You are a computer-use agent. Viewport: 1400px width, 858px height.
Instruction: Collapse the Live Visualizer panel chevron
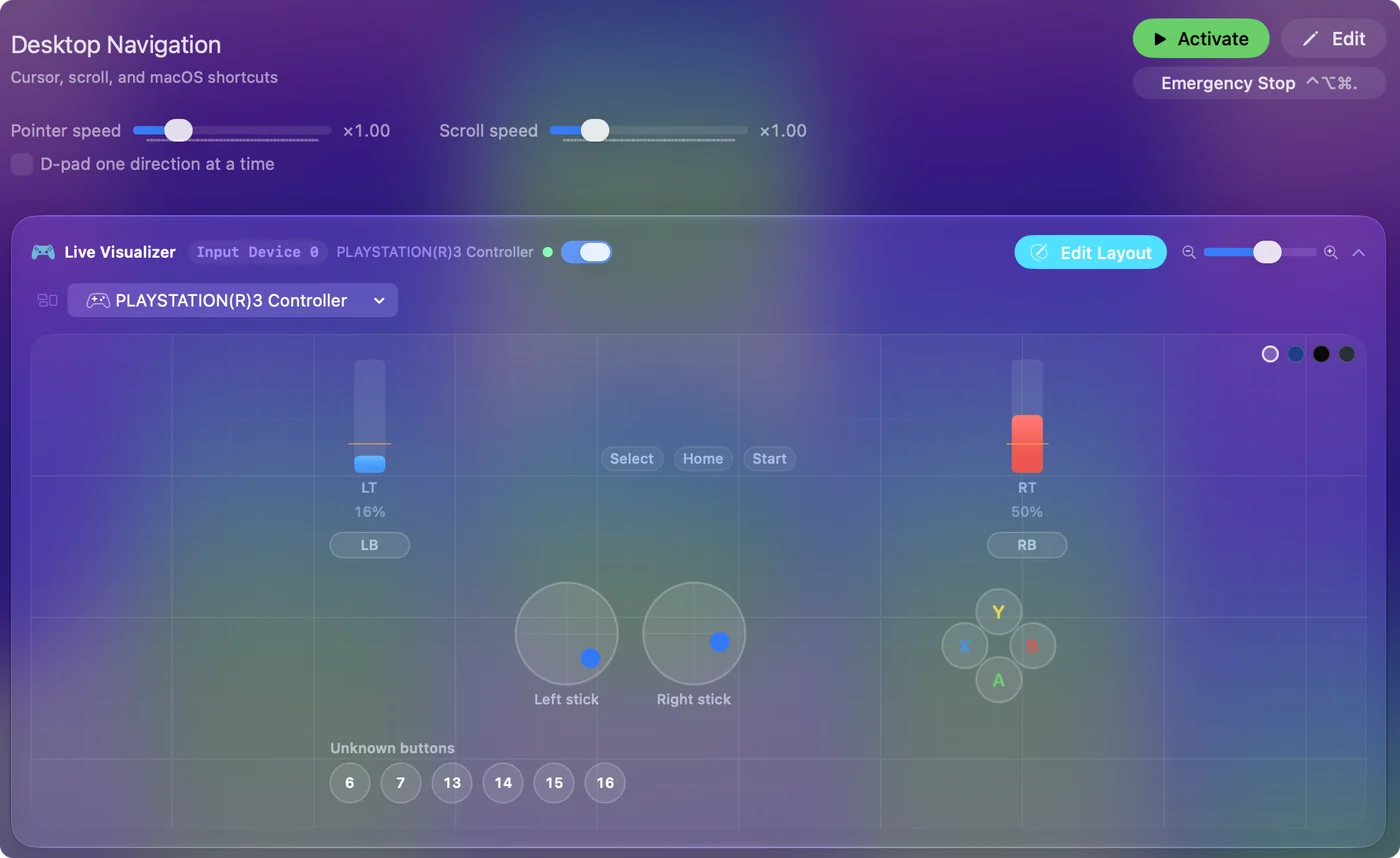1359,252
